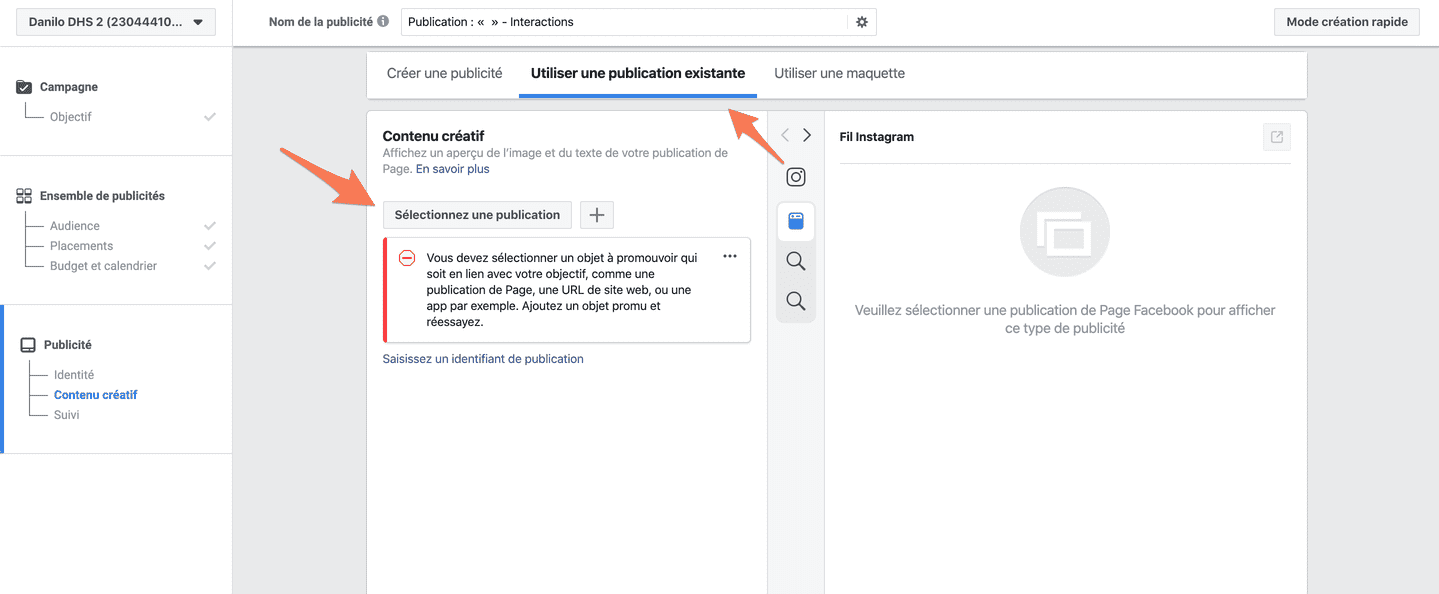Open the Danilo DHS 2 account dropdown
1439x594 pixels.
pos(116,22)
